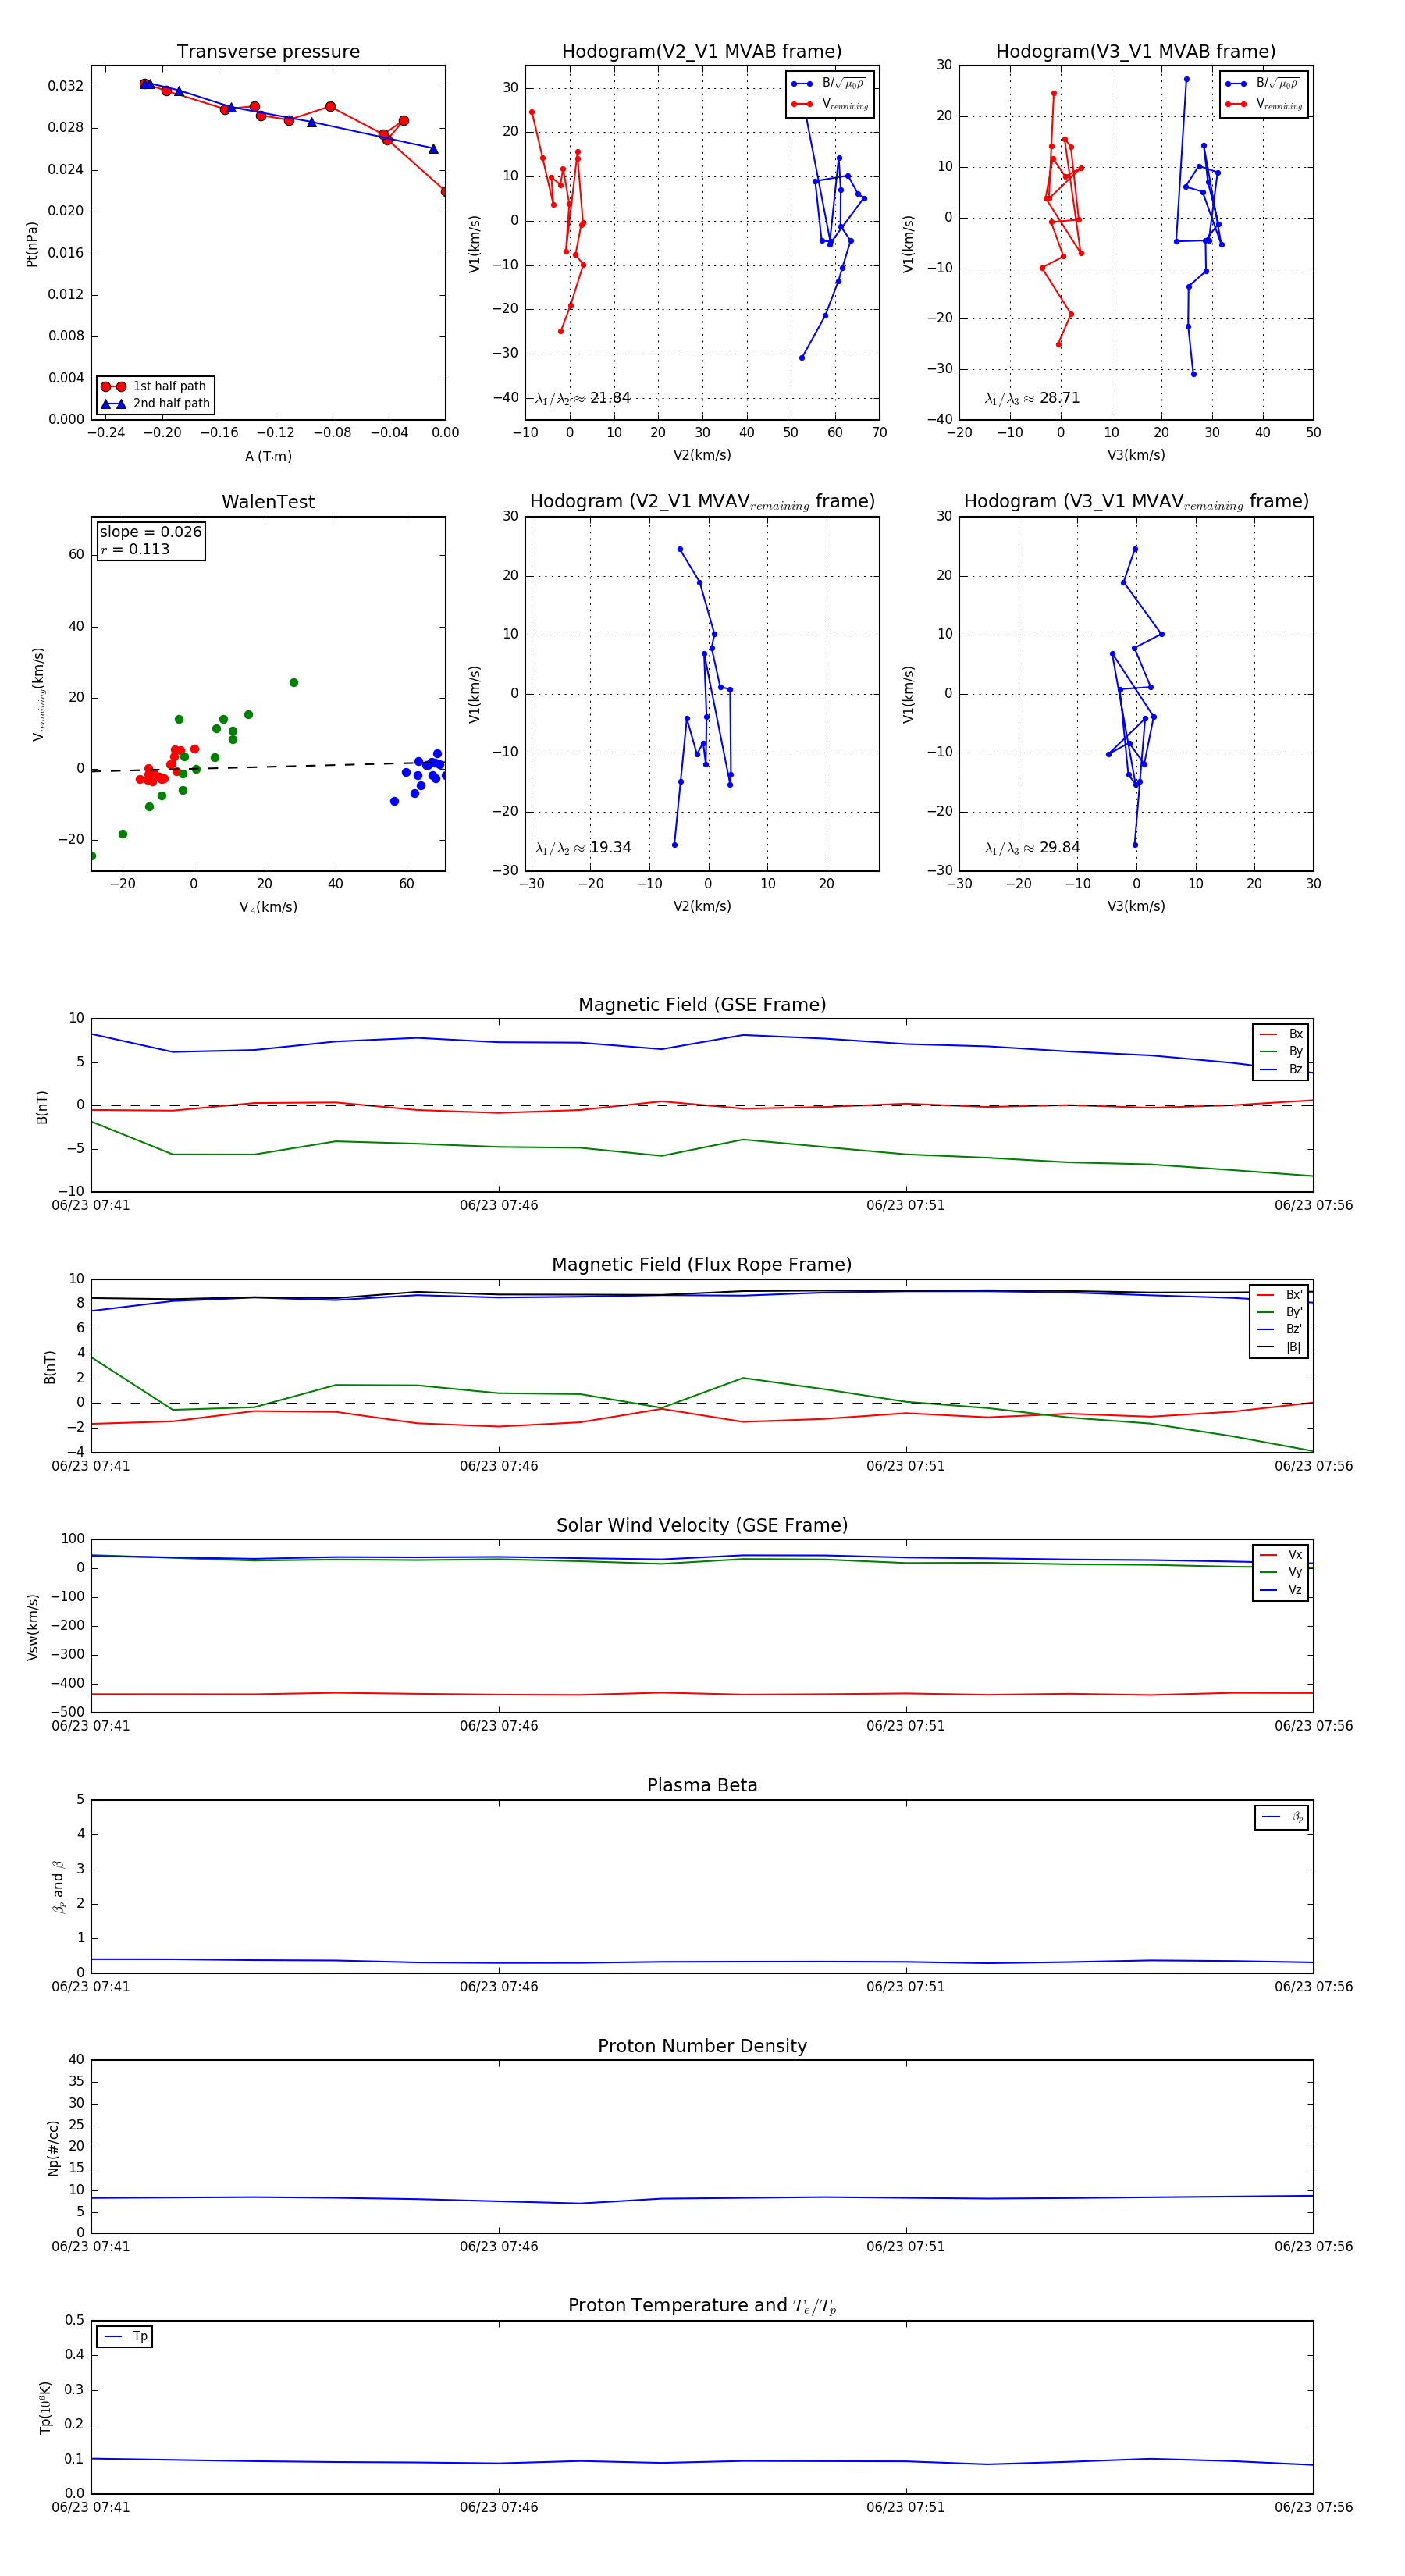Click 'B(nT)' y-axis label of GSE field plot
Viewport: 1405px width, 2576px height.
(x=41, y=1106)
